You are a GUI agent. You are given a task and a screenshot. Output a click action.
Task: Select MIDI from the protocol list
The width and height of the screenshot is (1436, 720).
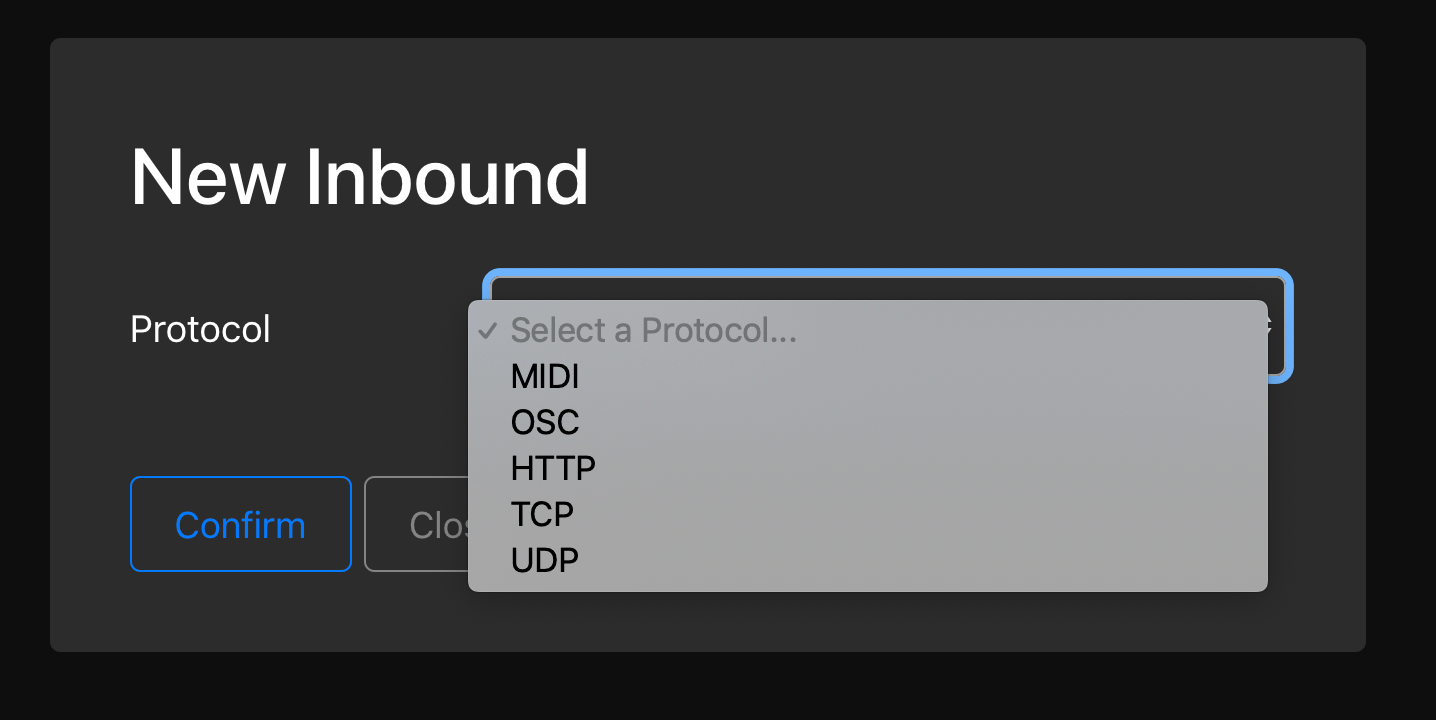click(545, 377)
